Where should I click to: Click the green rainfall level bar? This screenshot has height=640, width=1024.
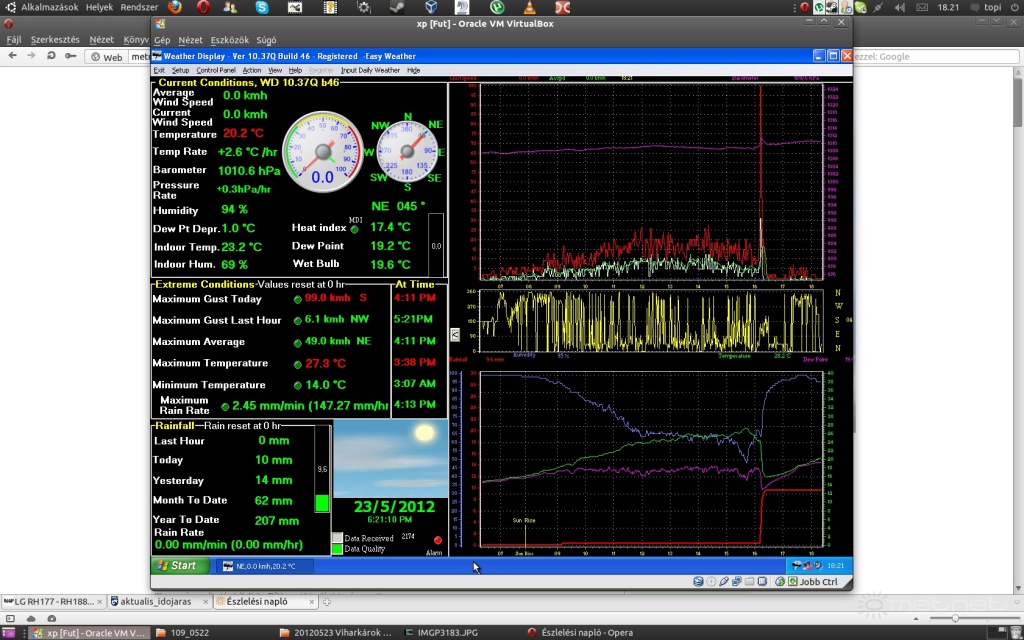(322, 502)
